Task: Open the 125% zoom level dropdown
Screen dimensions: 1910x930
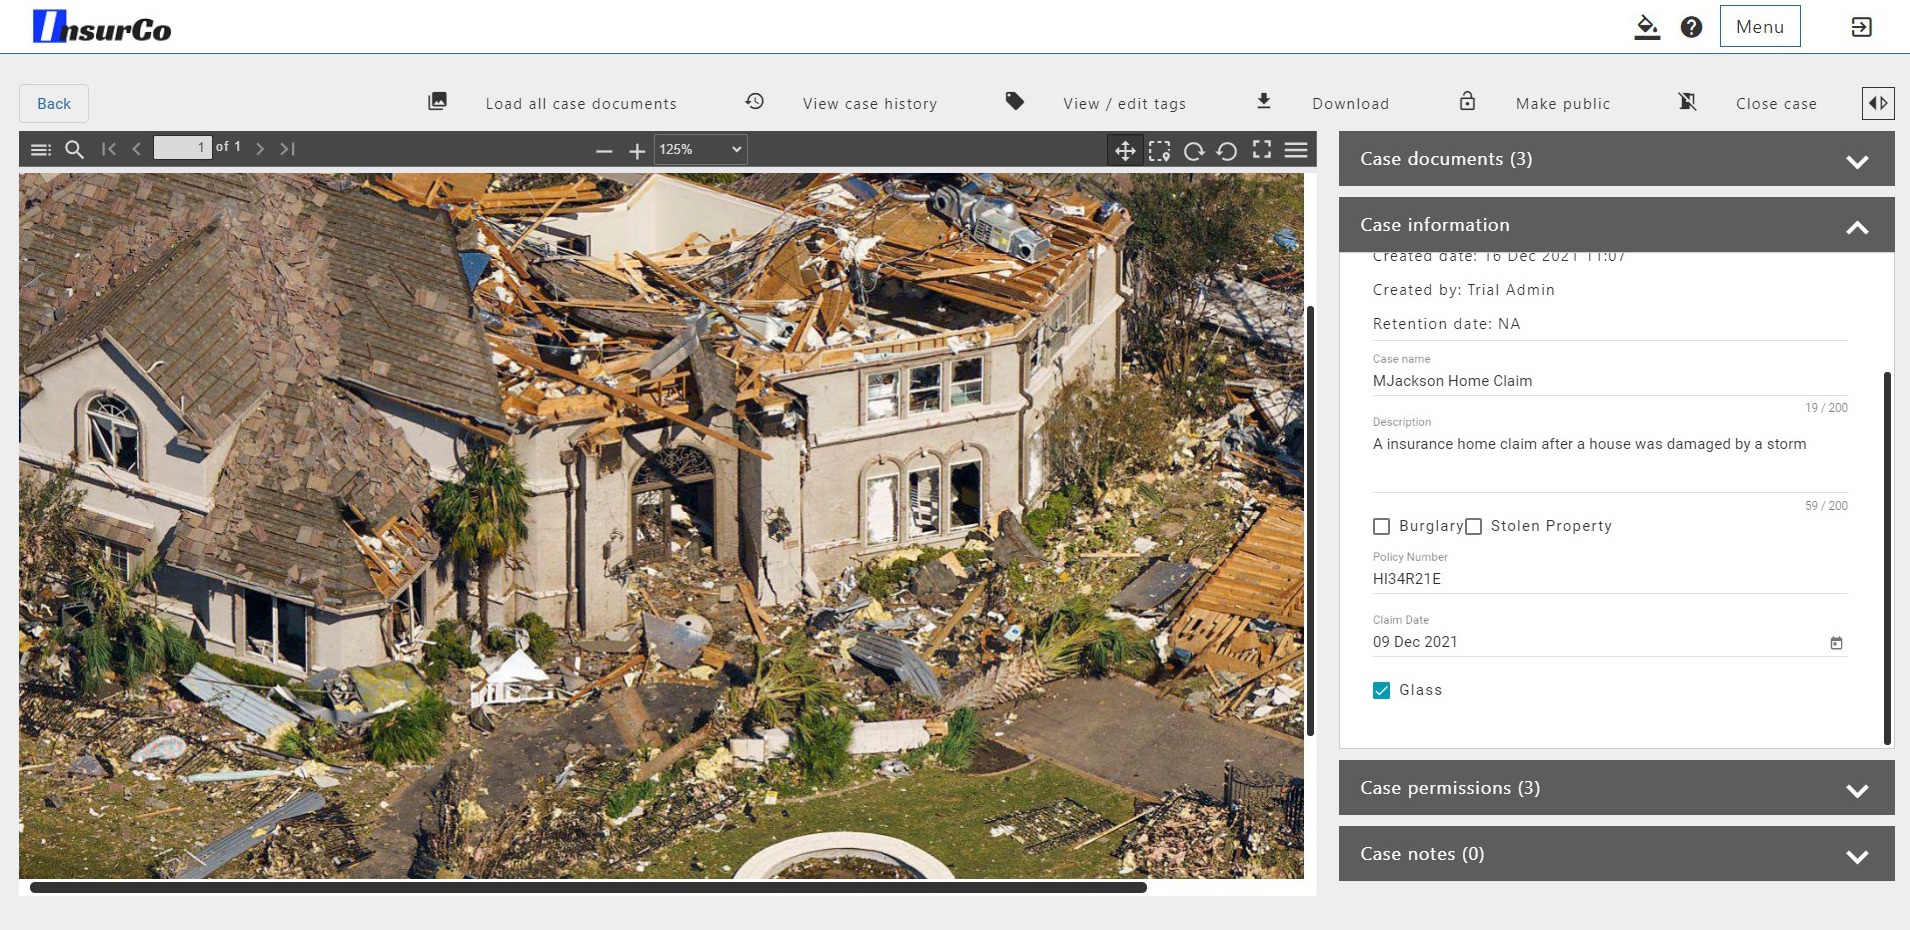Action: point(700,149)
